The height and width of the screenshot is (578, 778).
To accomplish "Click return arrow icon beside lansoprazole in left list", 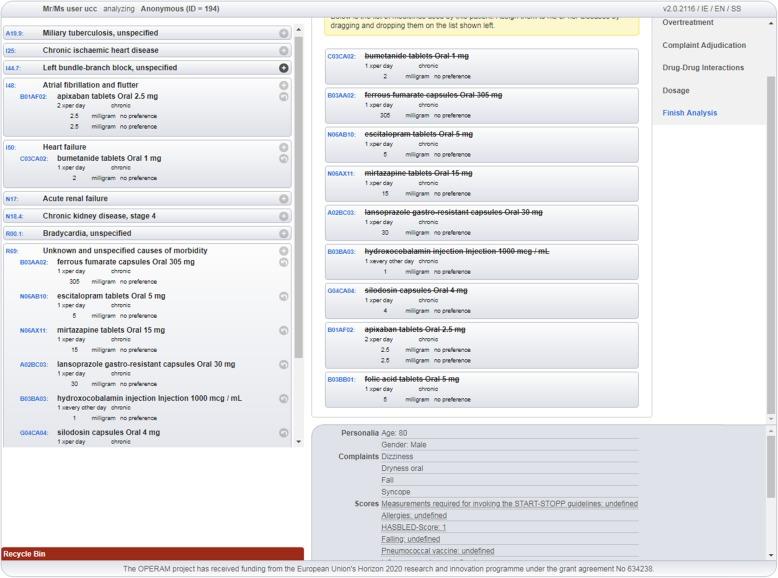I will [283, 364].
